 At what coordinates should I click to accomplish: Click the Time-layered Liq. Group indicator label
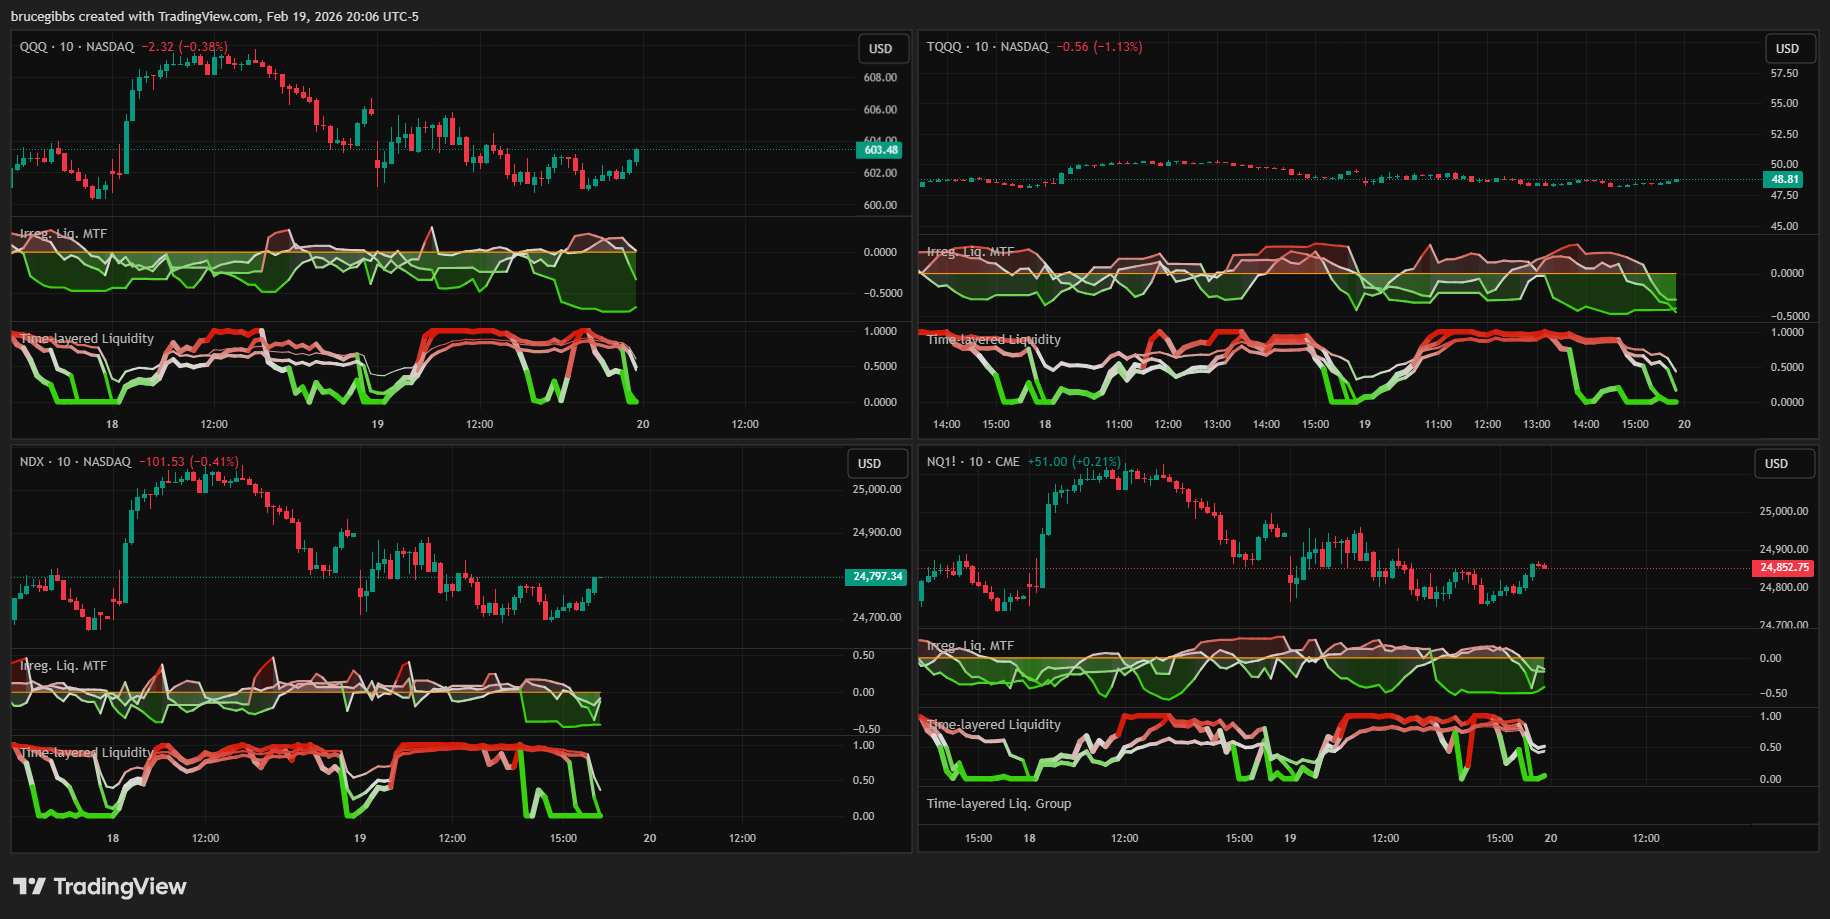coord(998,804)
